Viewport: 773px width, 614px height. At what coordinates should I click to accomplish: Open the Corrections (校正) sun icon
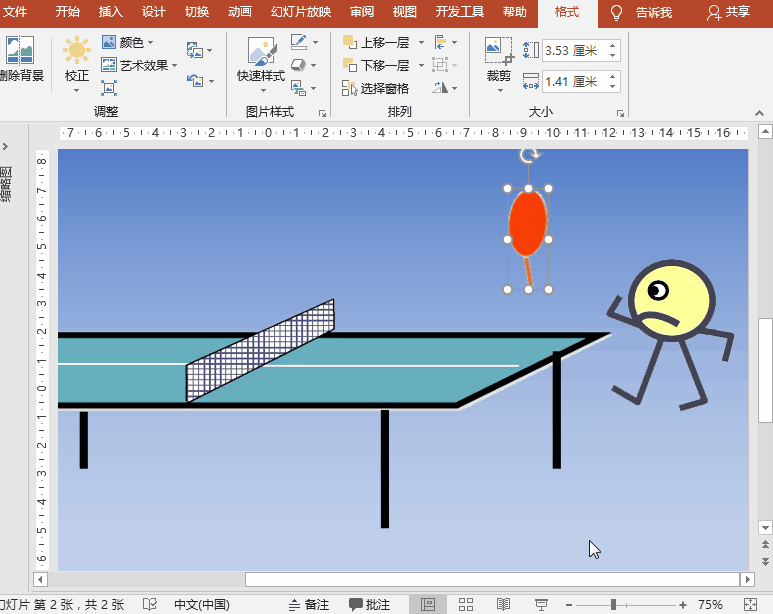tap(77, 50)
